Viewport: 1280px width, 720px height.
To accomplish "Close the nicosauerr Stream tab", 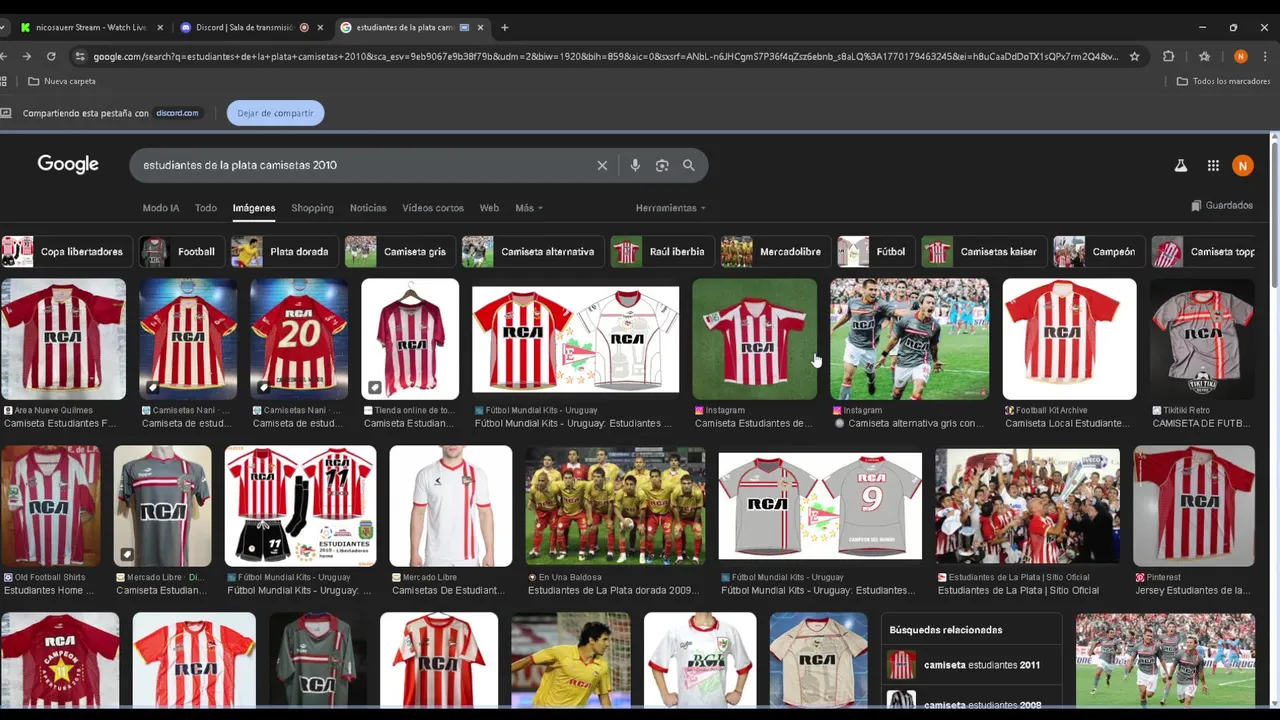I will pyautogui.click(x=161, y=27).
